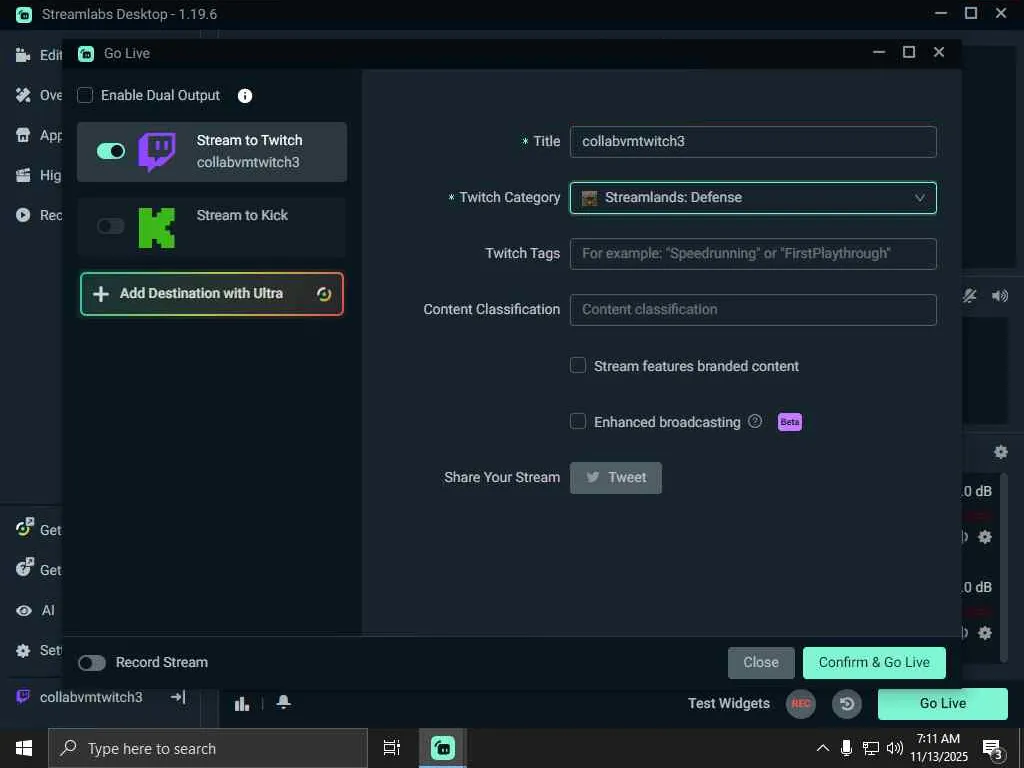Click the logout arrow next to collabvmtwitch3
1024x768 pixels.
[x=178, y=697]
